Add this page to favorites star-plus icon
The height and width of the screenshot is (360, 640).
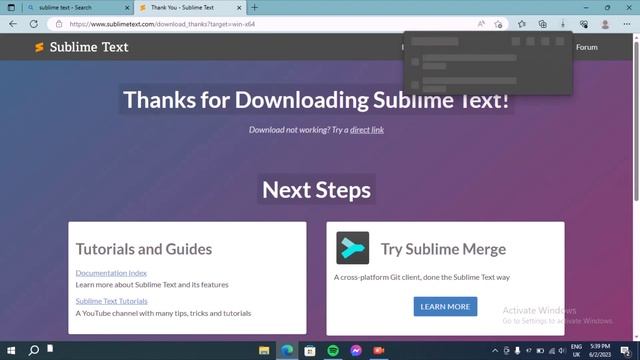[498, 24]
